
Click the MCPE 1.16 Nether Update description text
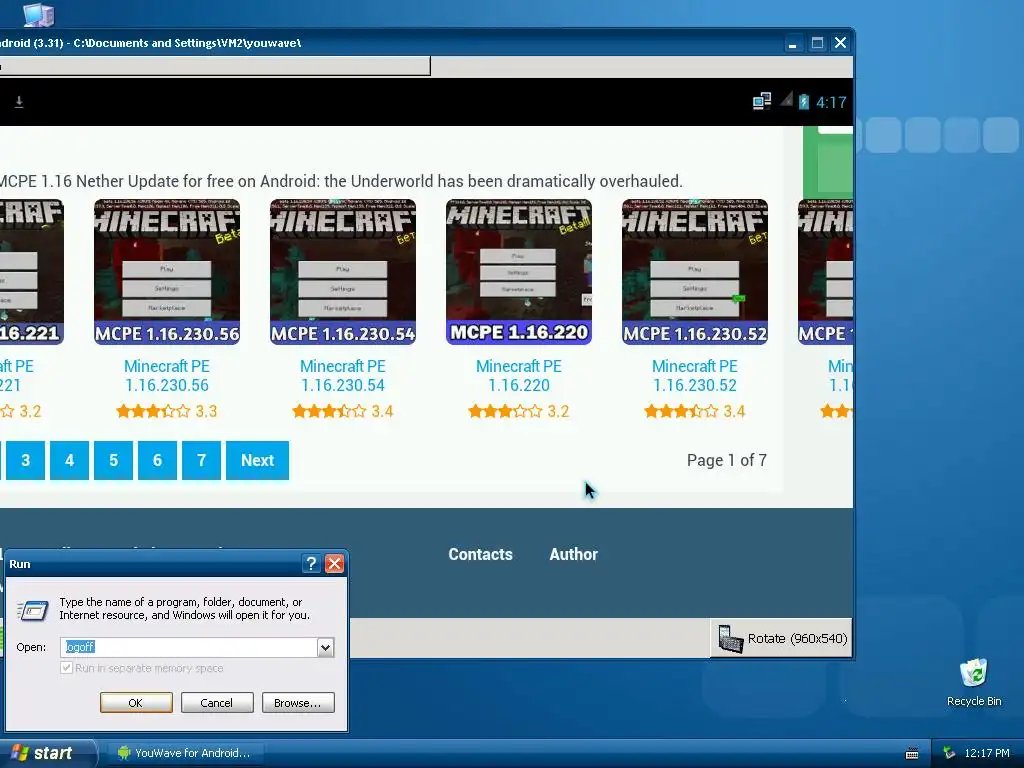[341, 181]
